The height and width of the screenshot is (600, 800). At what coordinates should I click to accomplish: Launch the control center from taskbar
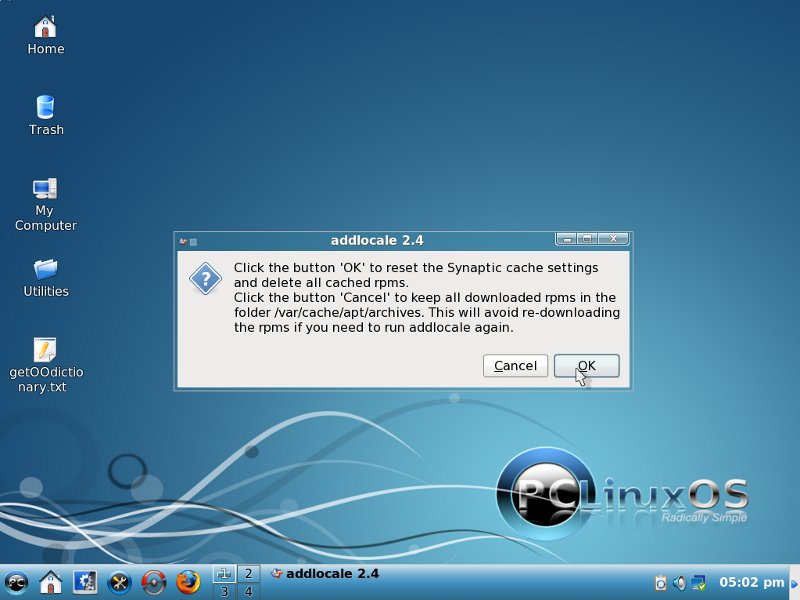(85, 582)
